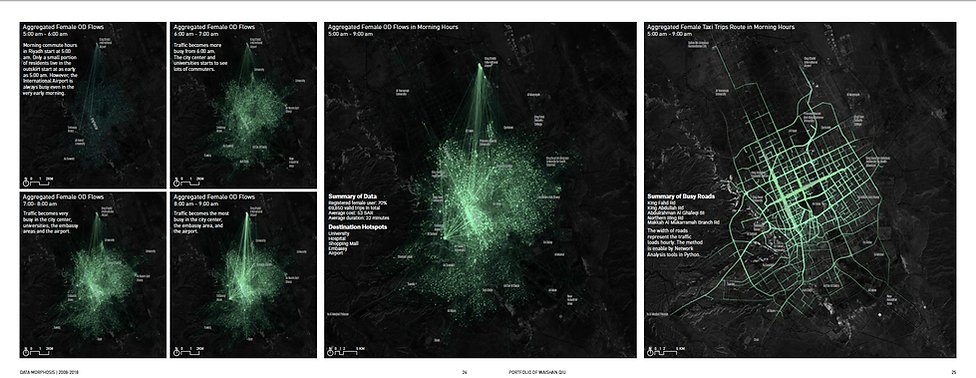Select the 6:00 am - 7:00 am flow map
976x378 pixels.
click(243, 105)
